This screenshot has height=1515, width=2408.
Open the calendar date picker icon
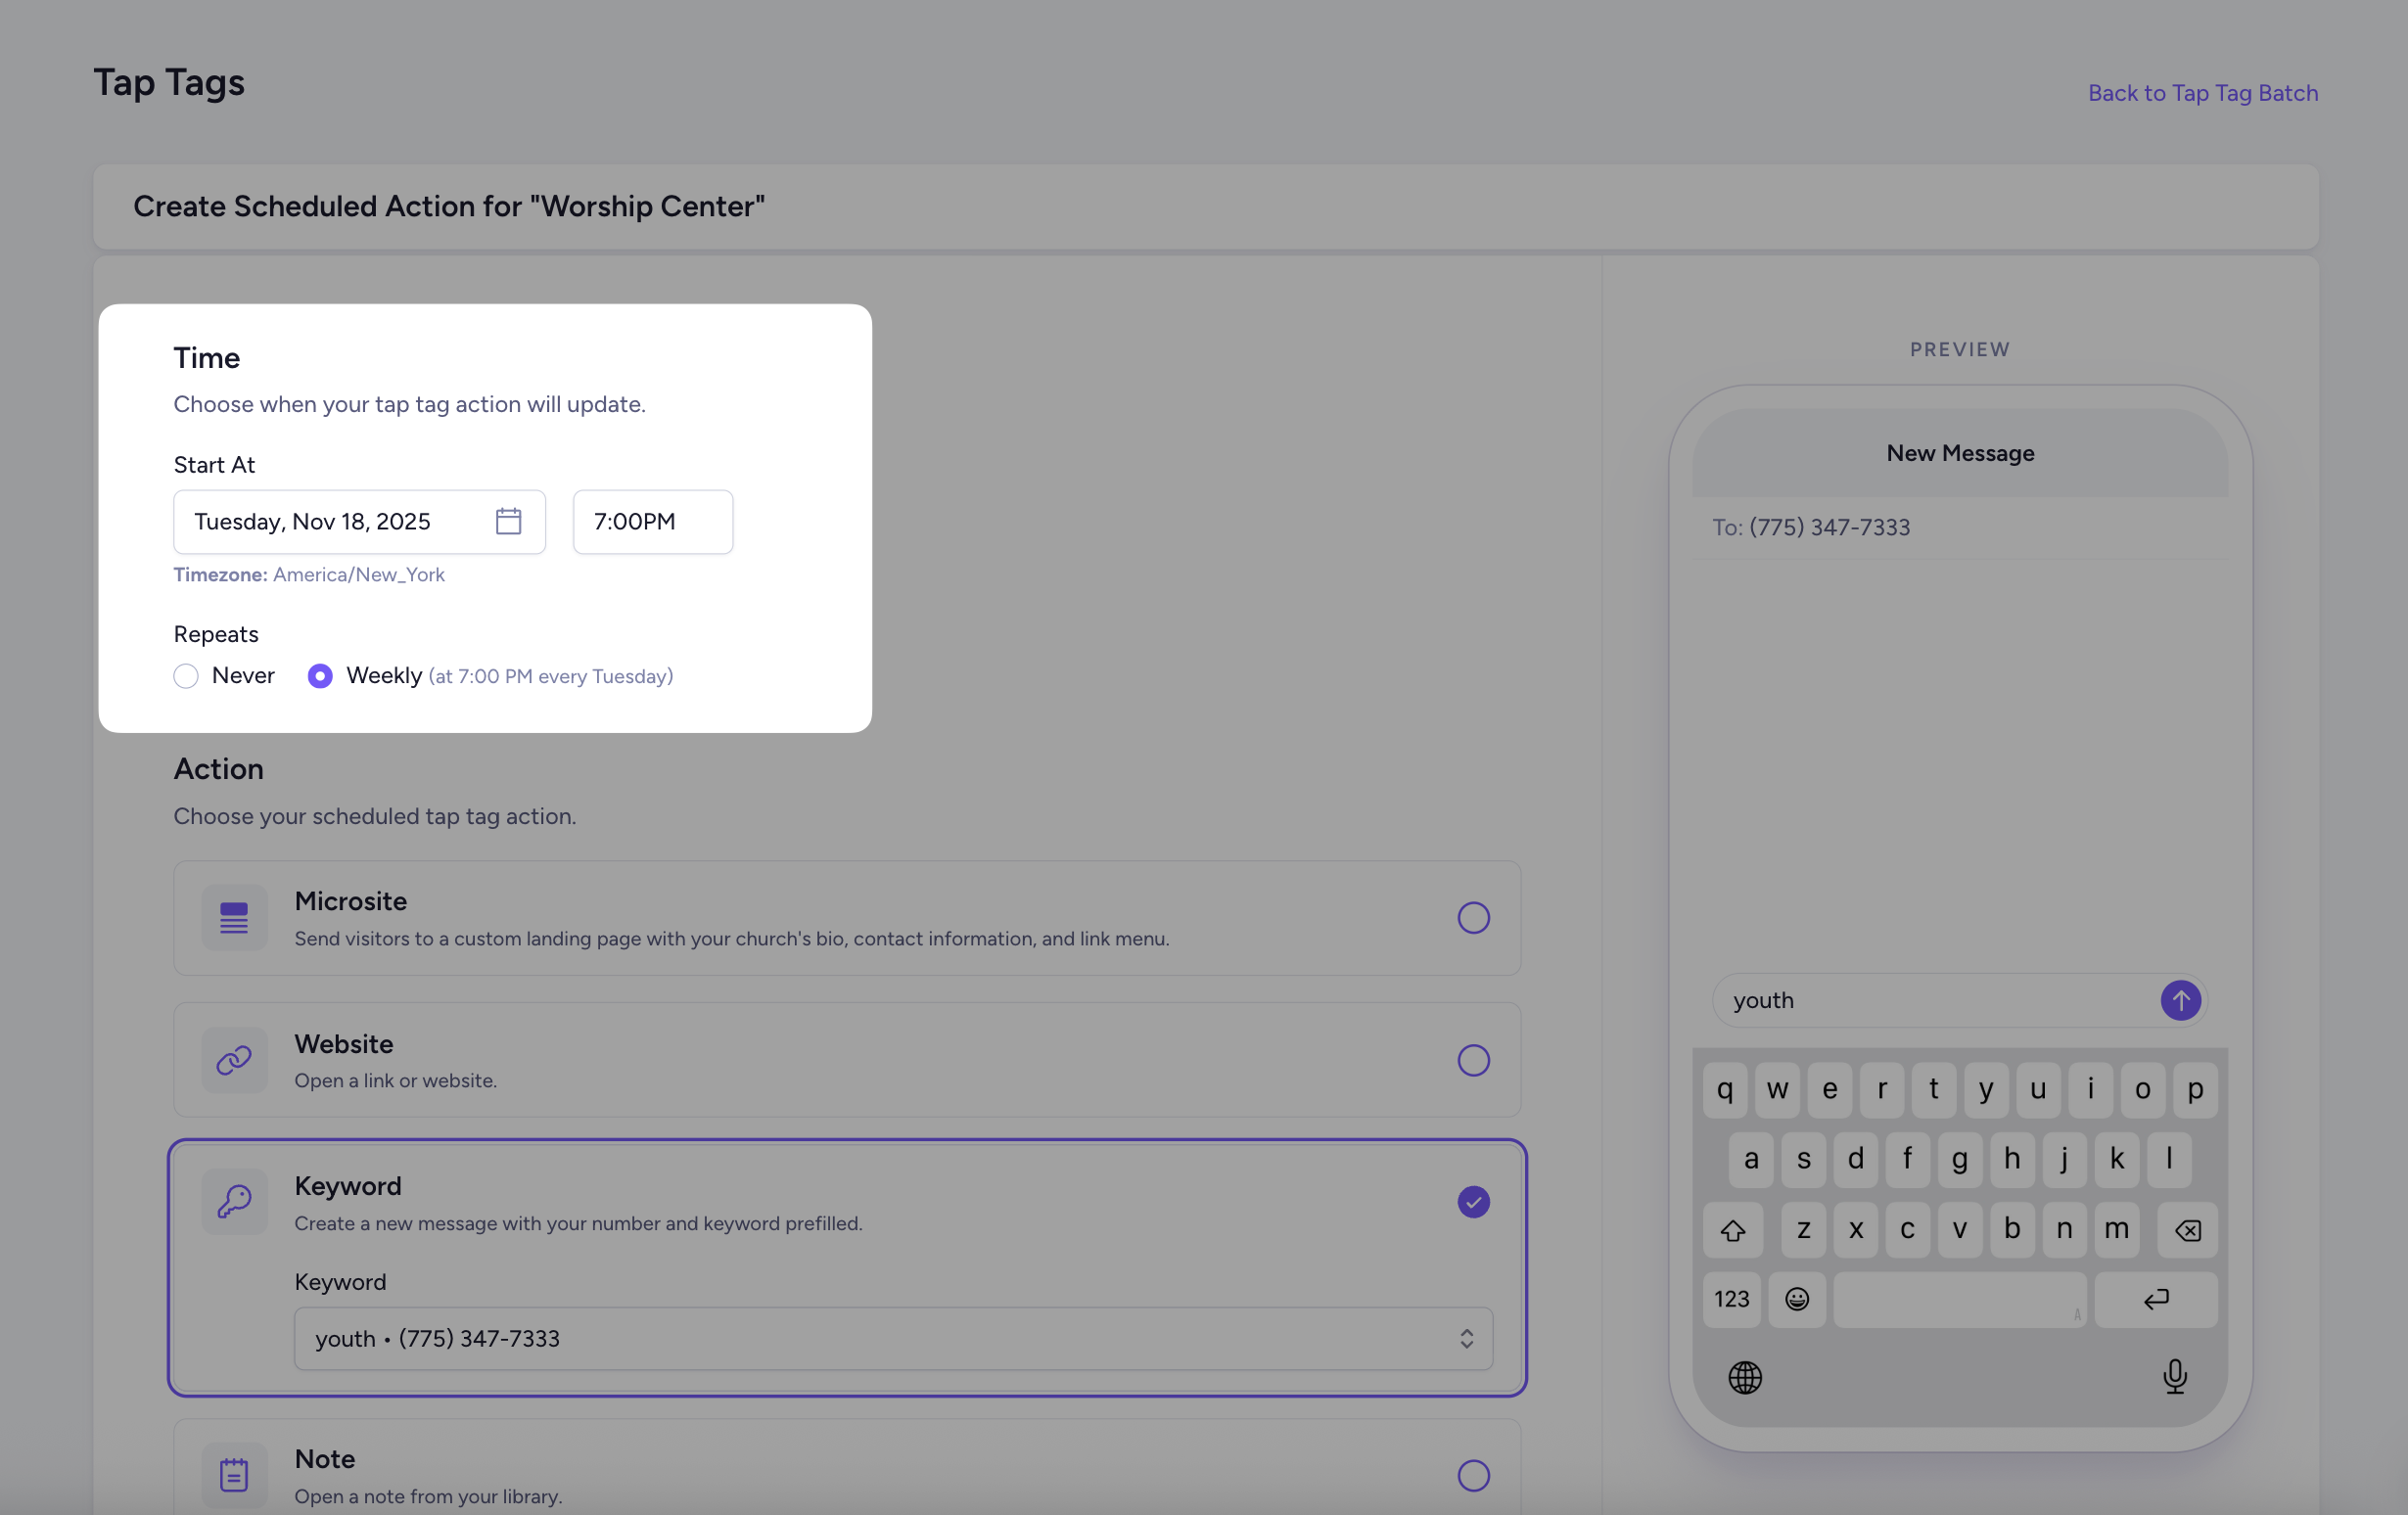click(x=508, y=521)
